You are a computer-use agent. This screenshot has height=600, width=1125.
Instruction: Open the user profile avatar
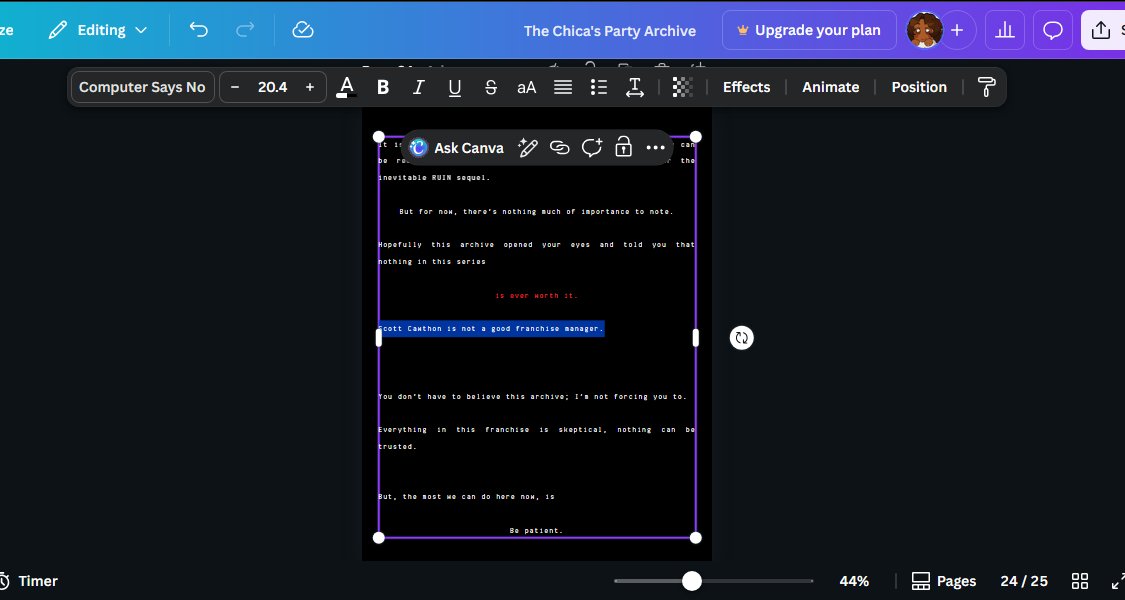click(924, 30)
